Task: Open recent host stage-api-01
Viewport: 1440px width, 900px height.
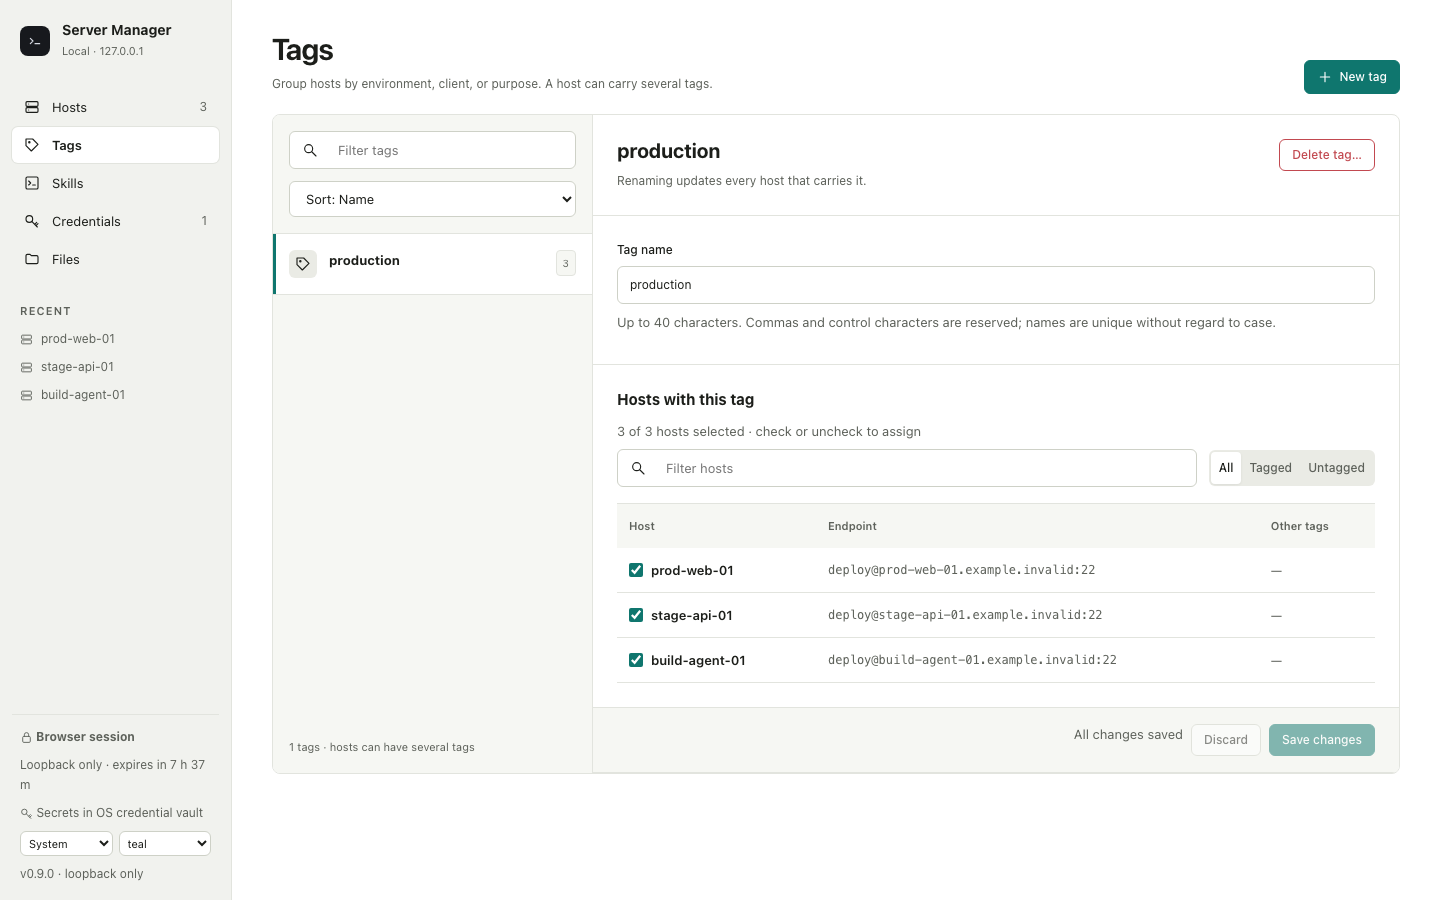Action: [x=115, y=367]
